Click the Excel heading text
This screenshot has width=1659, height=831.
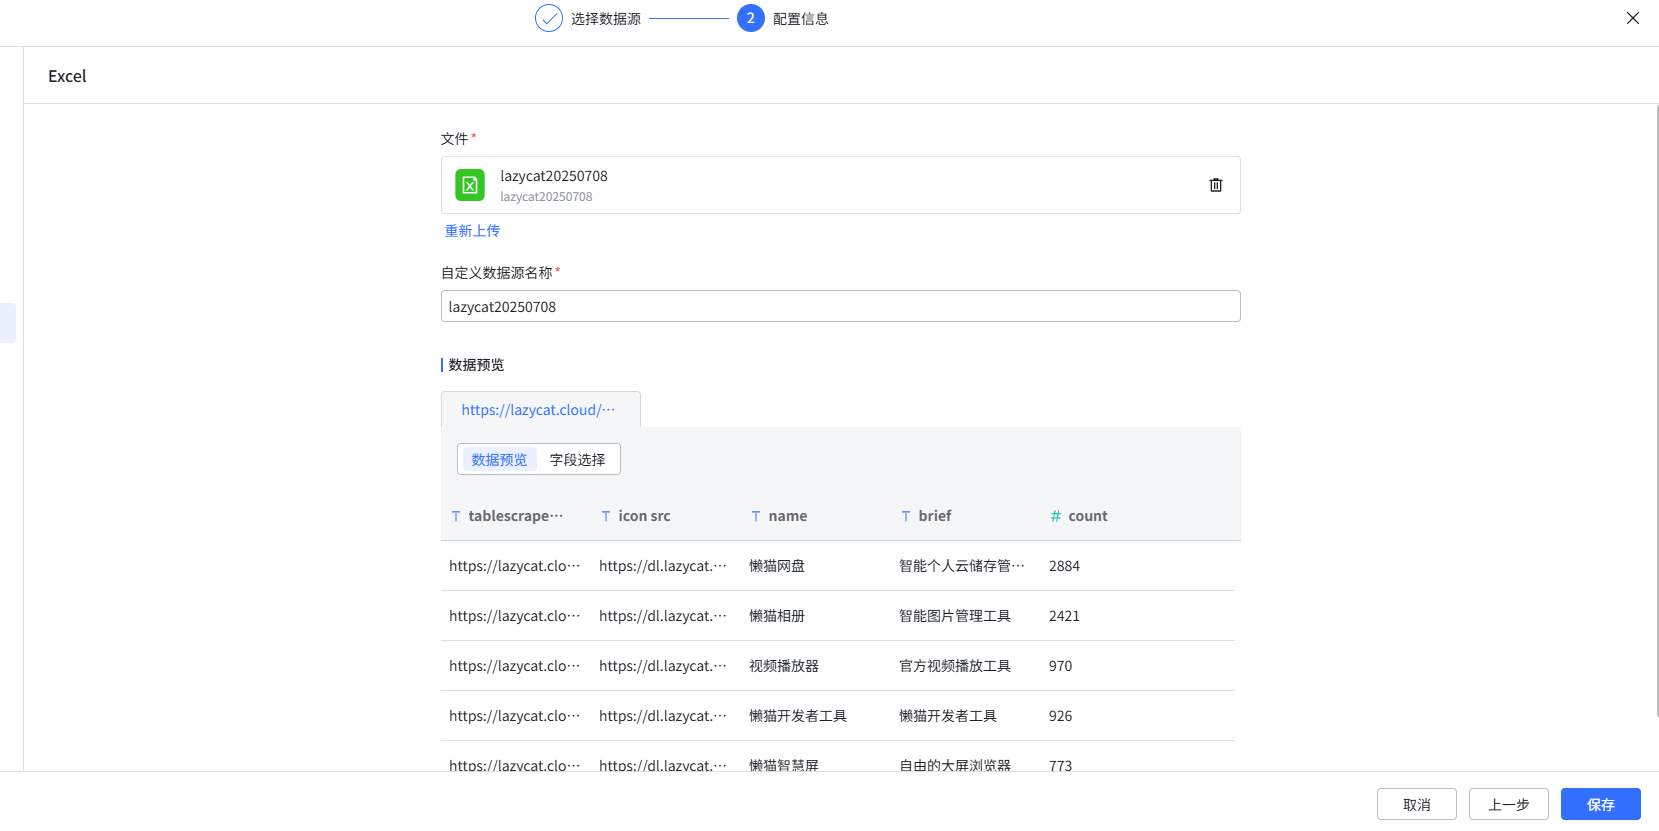(67, 76)
